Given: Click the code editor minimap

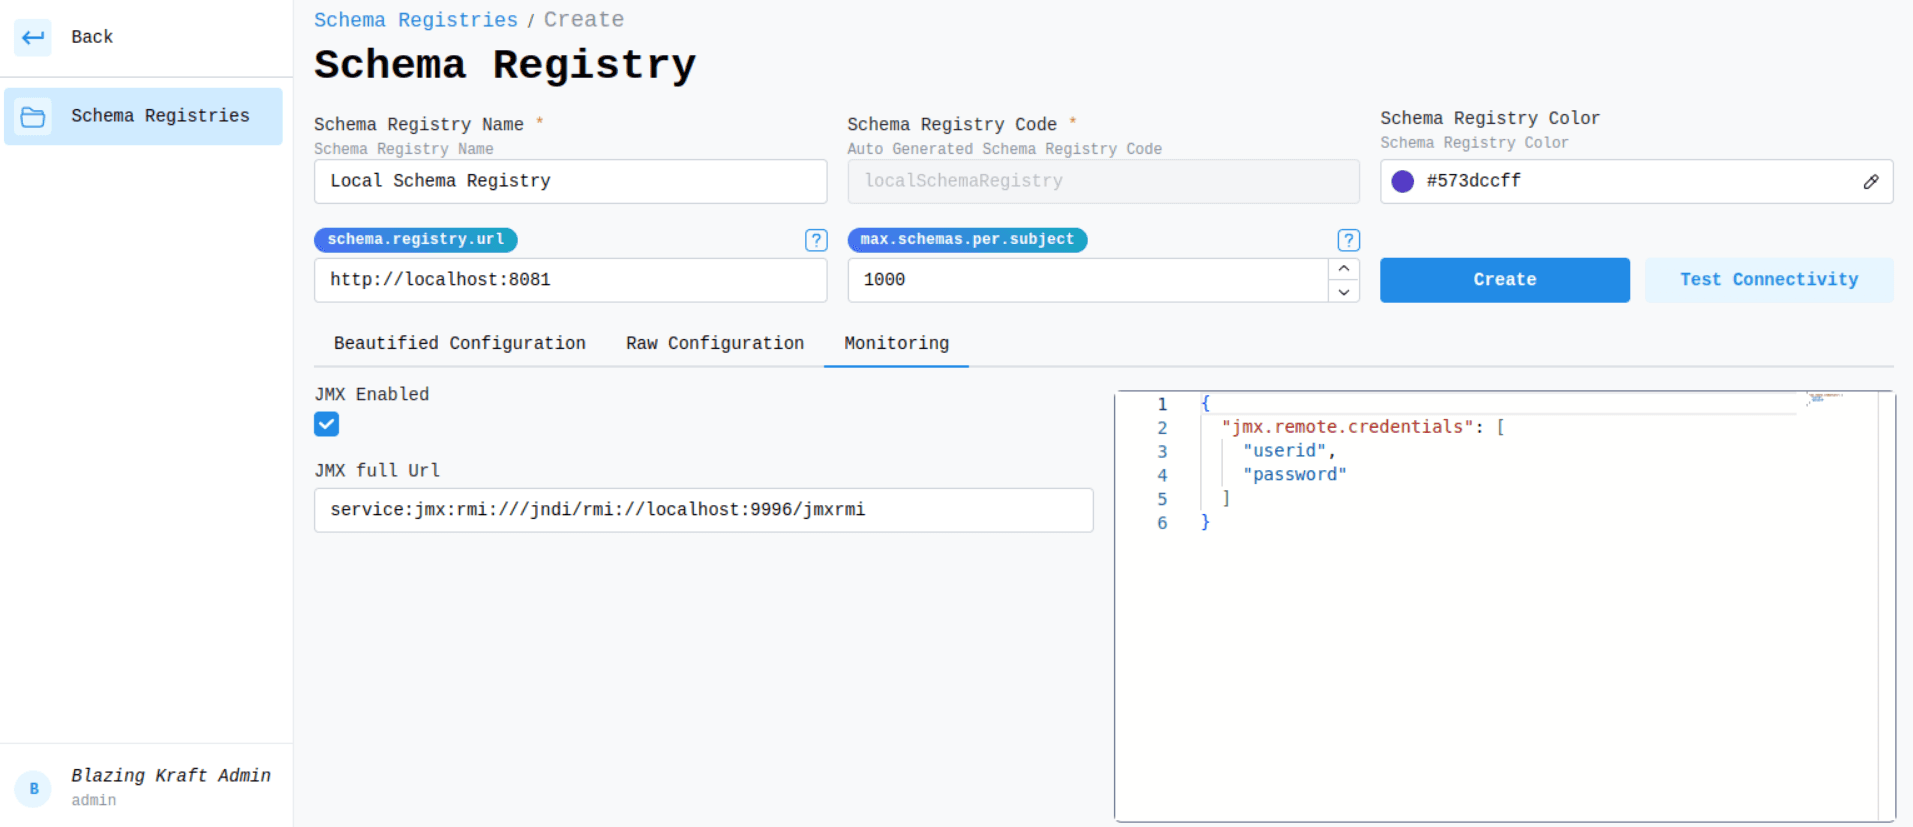Looking at the screenshot, I should tap(1825, 398).
